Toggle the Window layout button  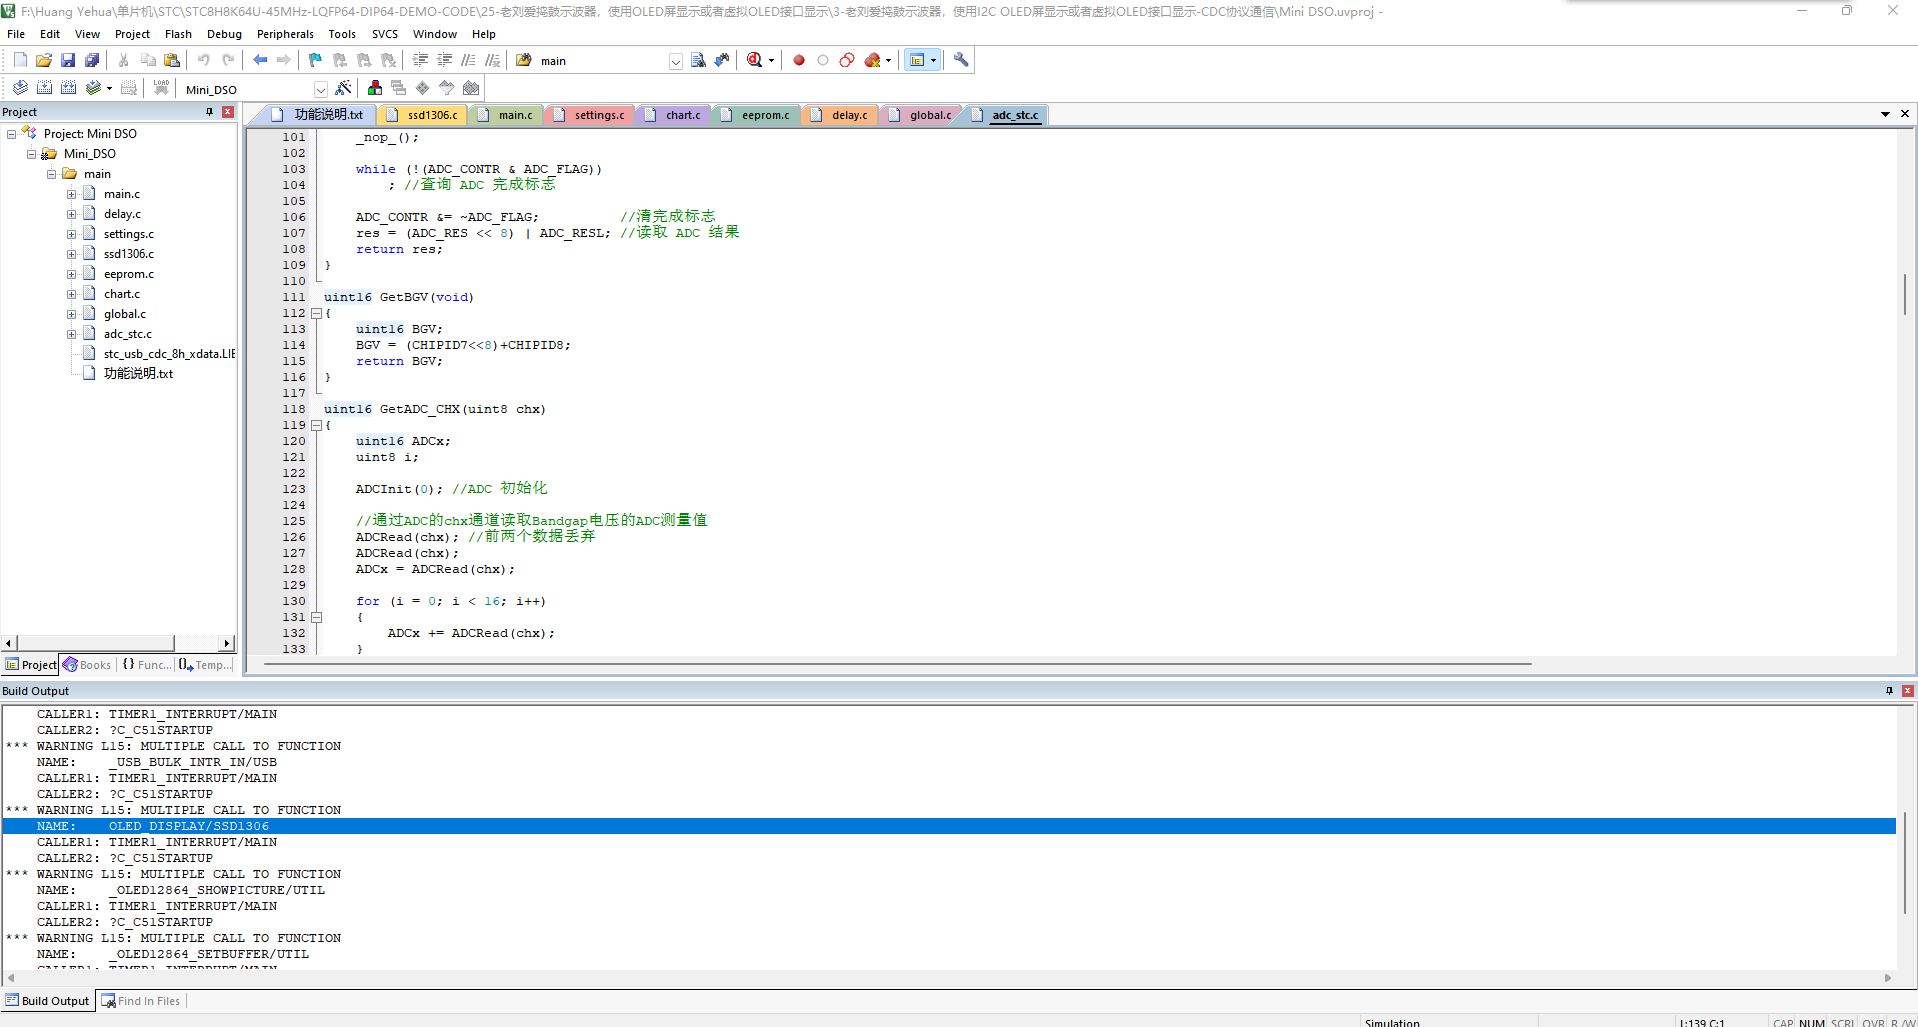pyautogui.click(x=917, y=61)
